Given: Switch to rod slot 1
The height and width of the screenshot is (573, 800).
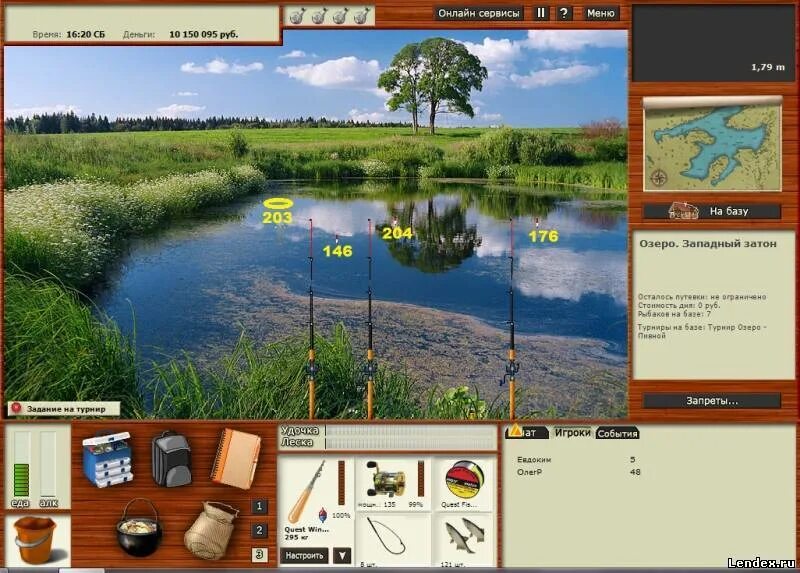Looking at the screenshot, I should coord(259,506).
